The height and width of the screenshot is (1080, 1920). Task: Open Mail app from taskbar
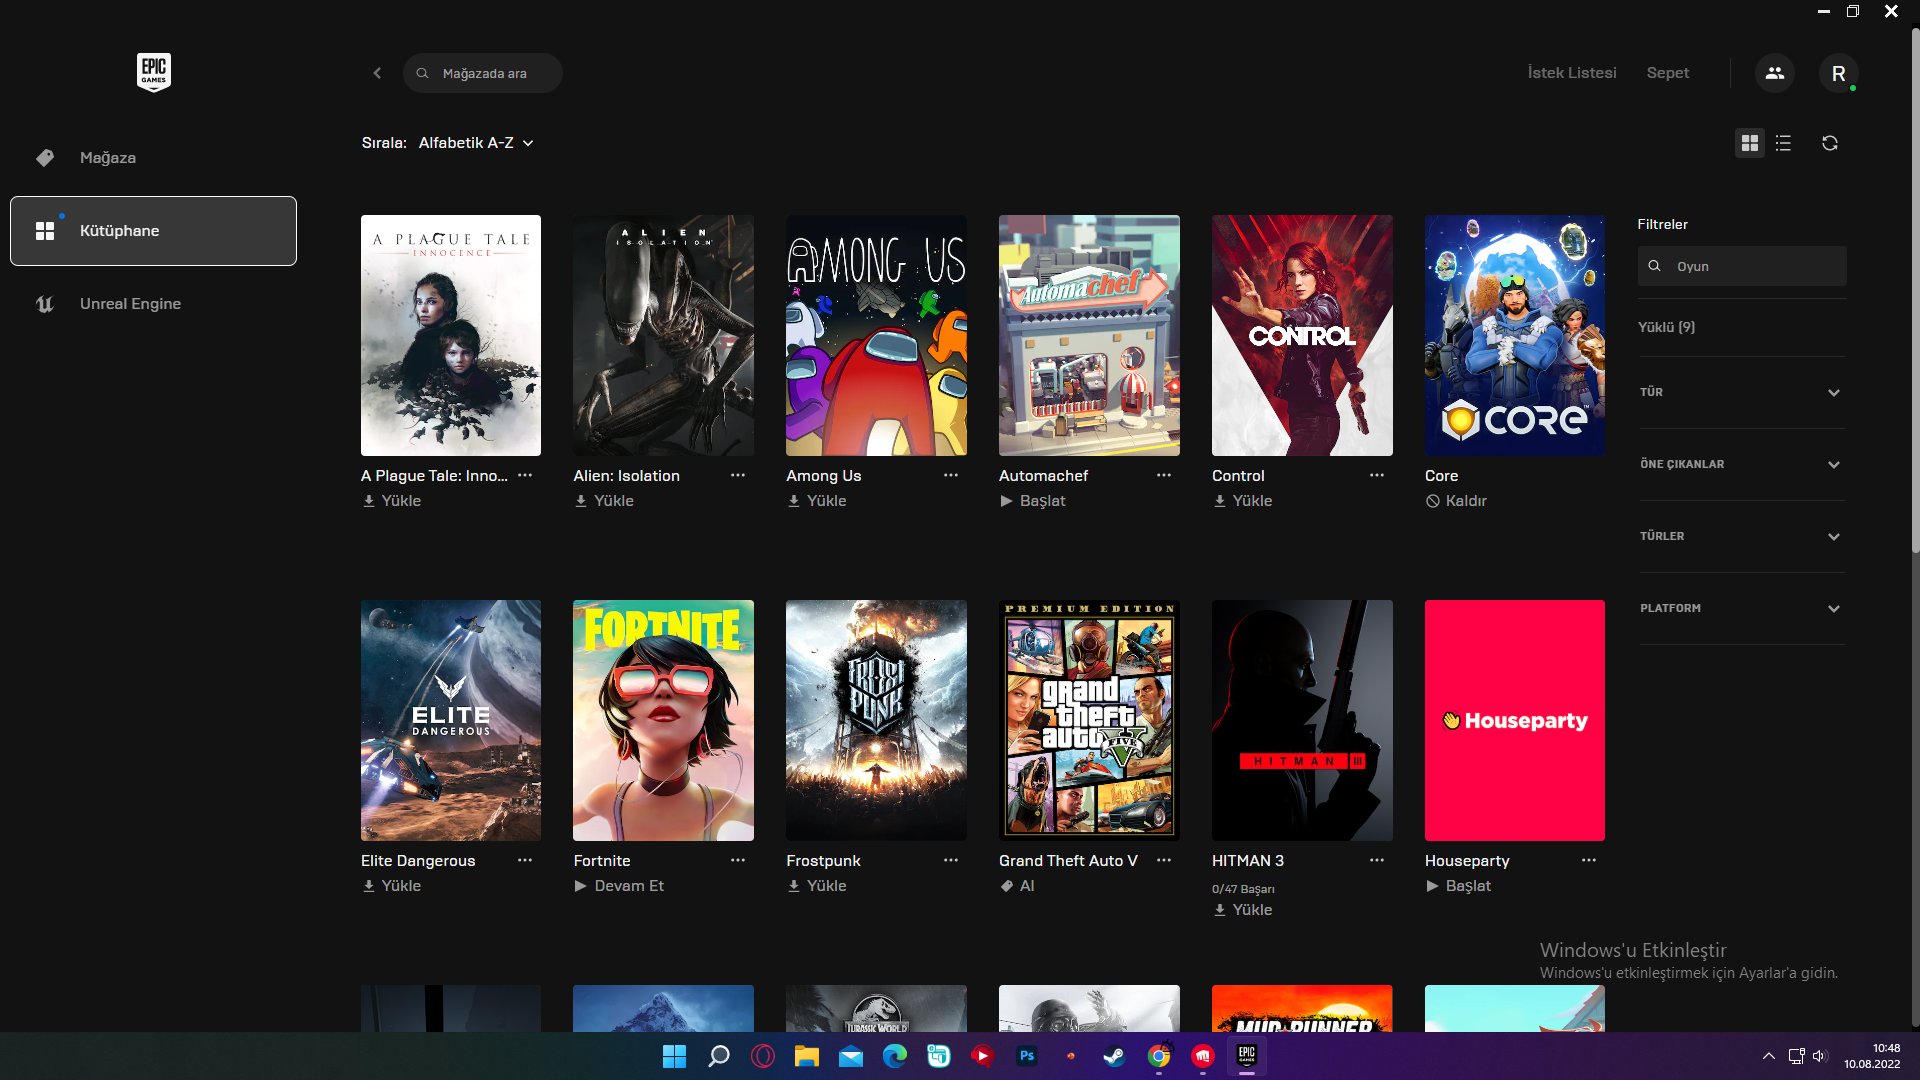[x=851, y=1056]
